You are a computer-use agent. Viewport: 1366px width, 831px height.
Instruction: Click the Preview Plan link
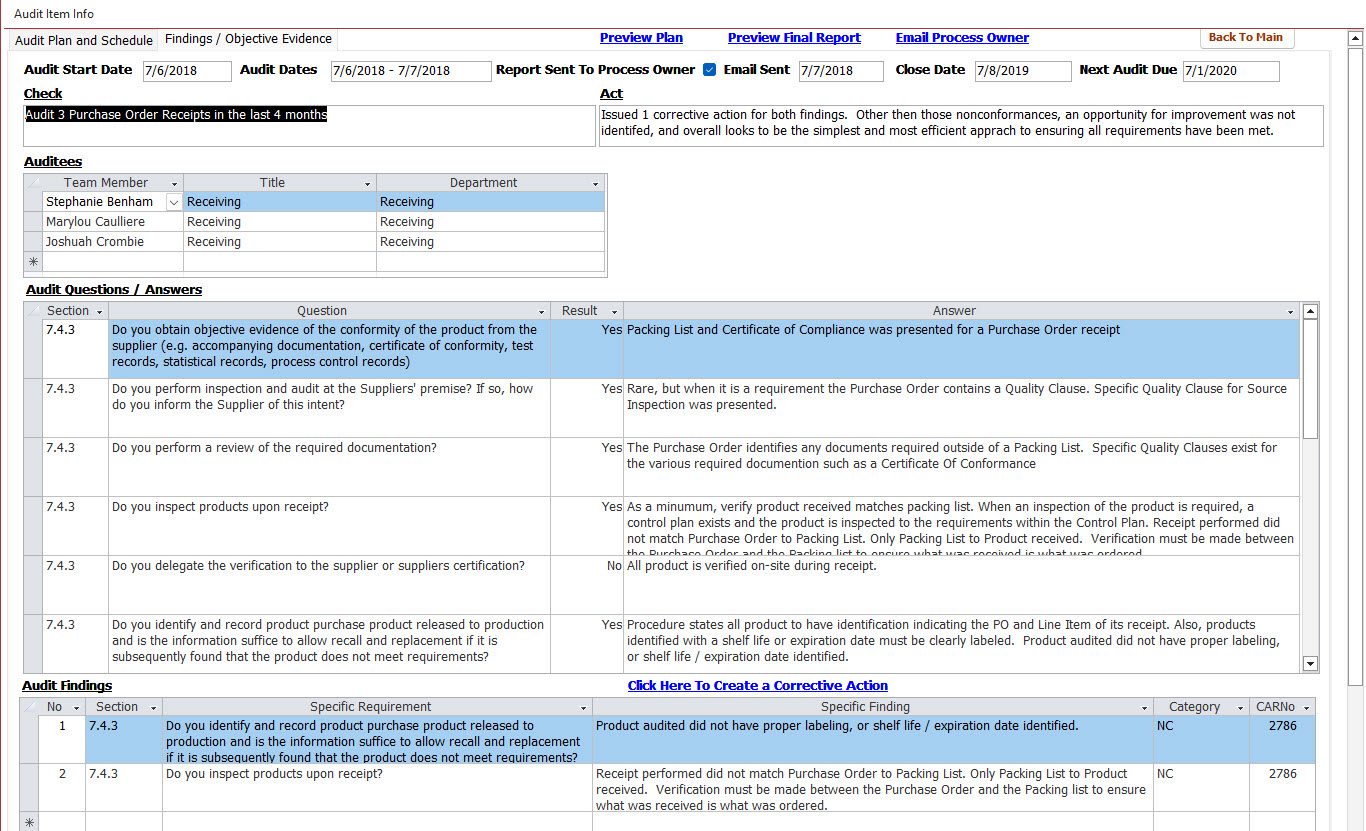coord(641,38)
